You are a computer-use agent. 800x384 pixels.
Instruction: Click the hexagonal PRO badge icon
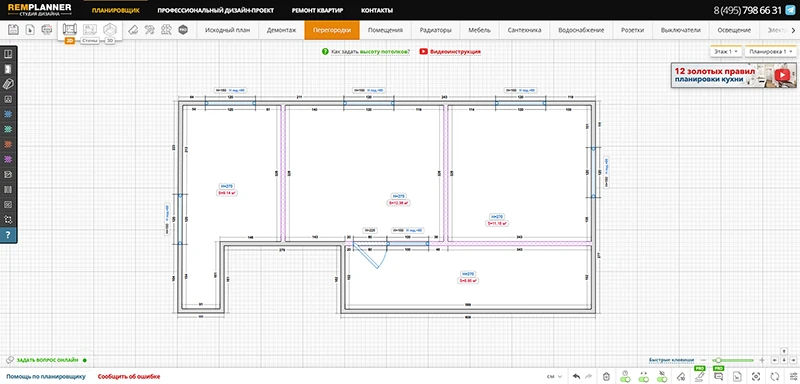pyautogui.click(x=183, y=30)
